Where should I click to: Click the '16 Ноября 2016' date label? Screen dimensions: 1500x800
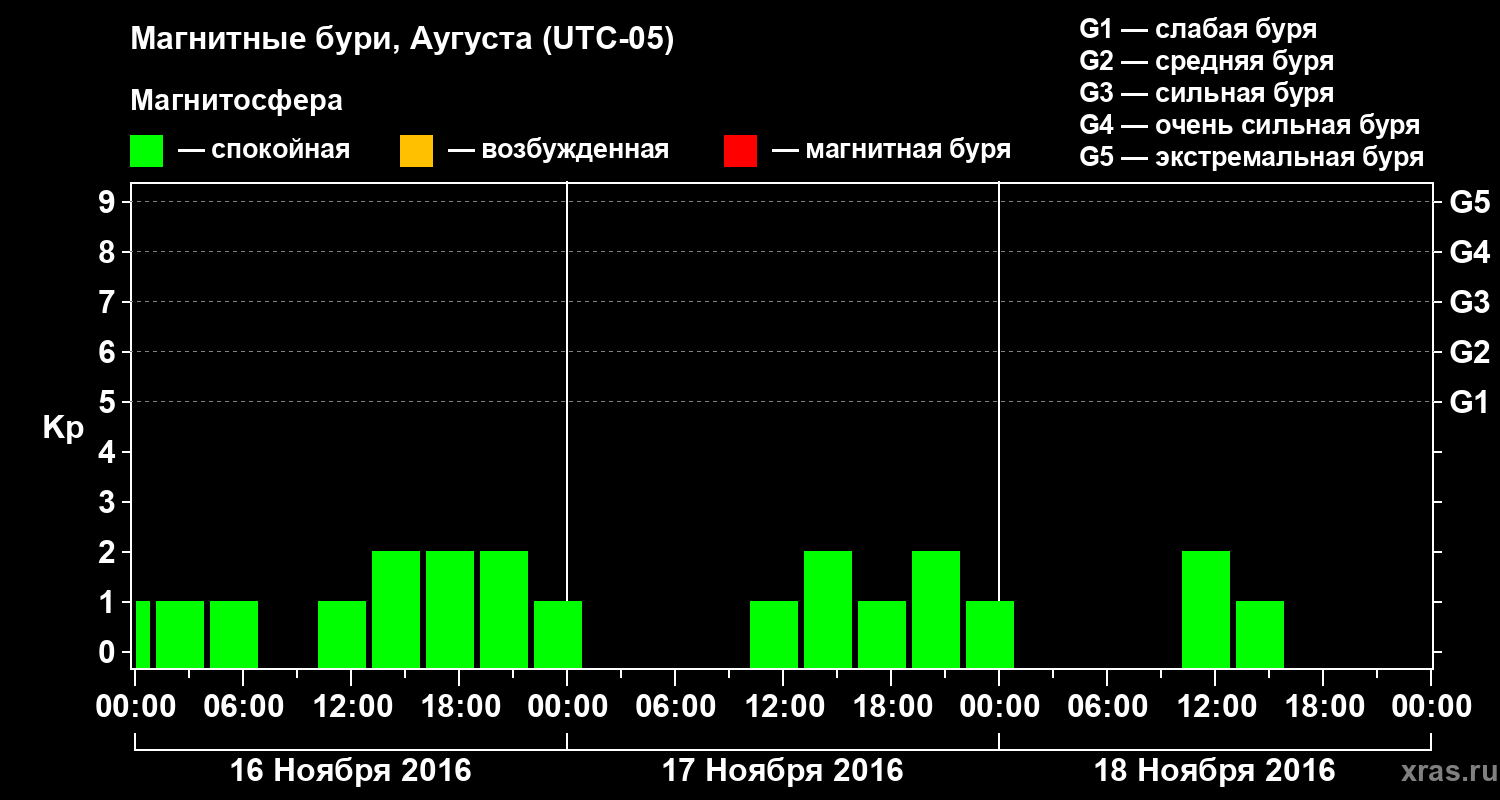click(350, 771)
